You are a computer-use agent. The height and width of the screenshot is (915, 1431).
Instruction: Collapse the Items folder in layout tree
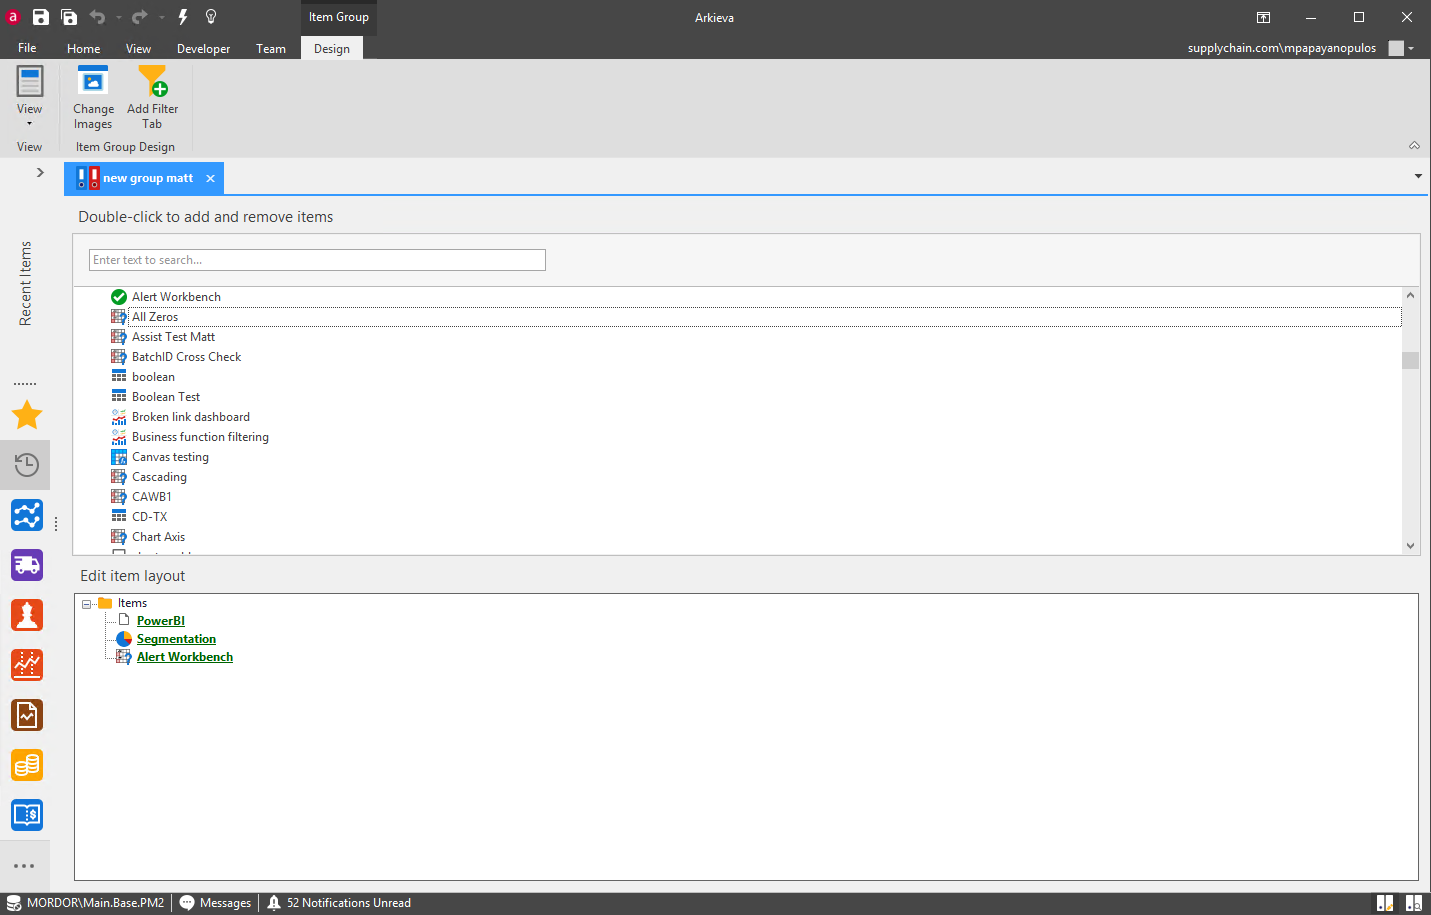86,604
